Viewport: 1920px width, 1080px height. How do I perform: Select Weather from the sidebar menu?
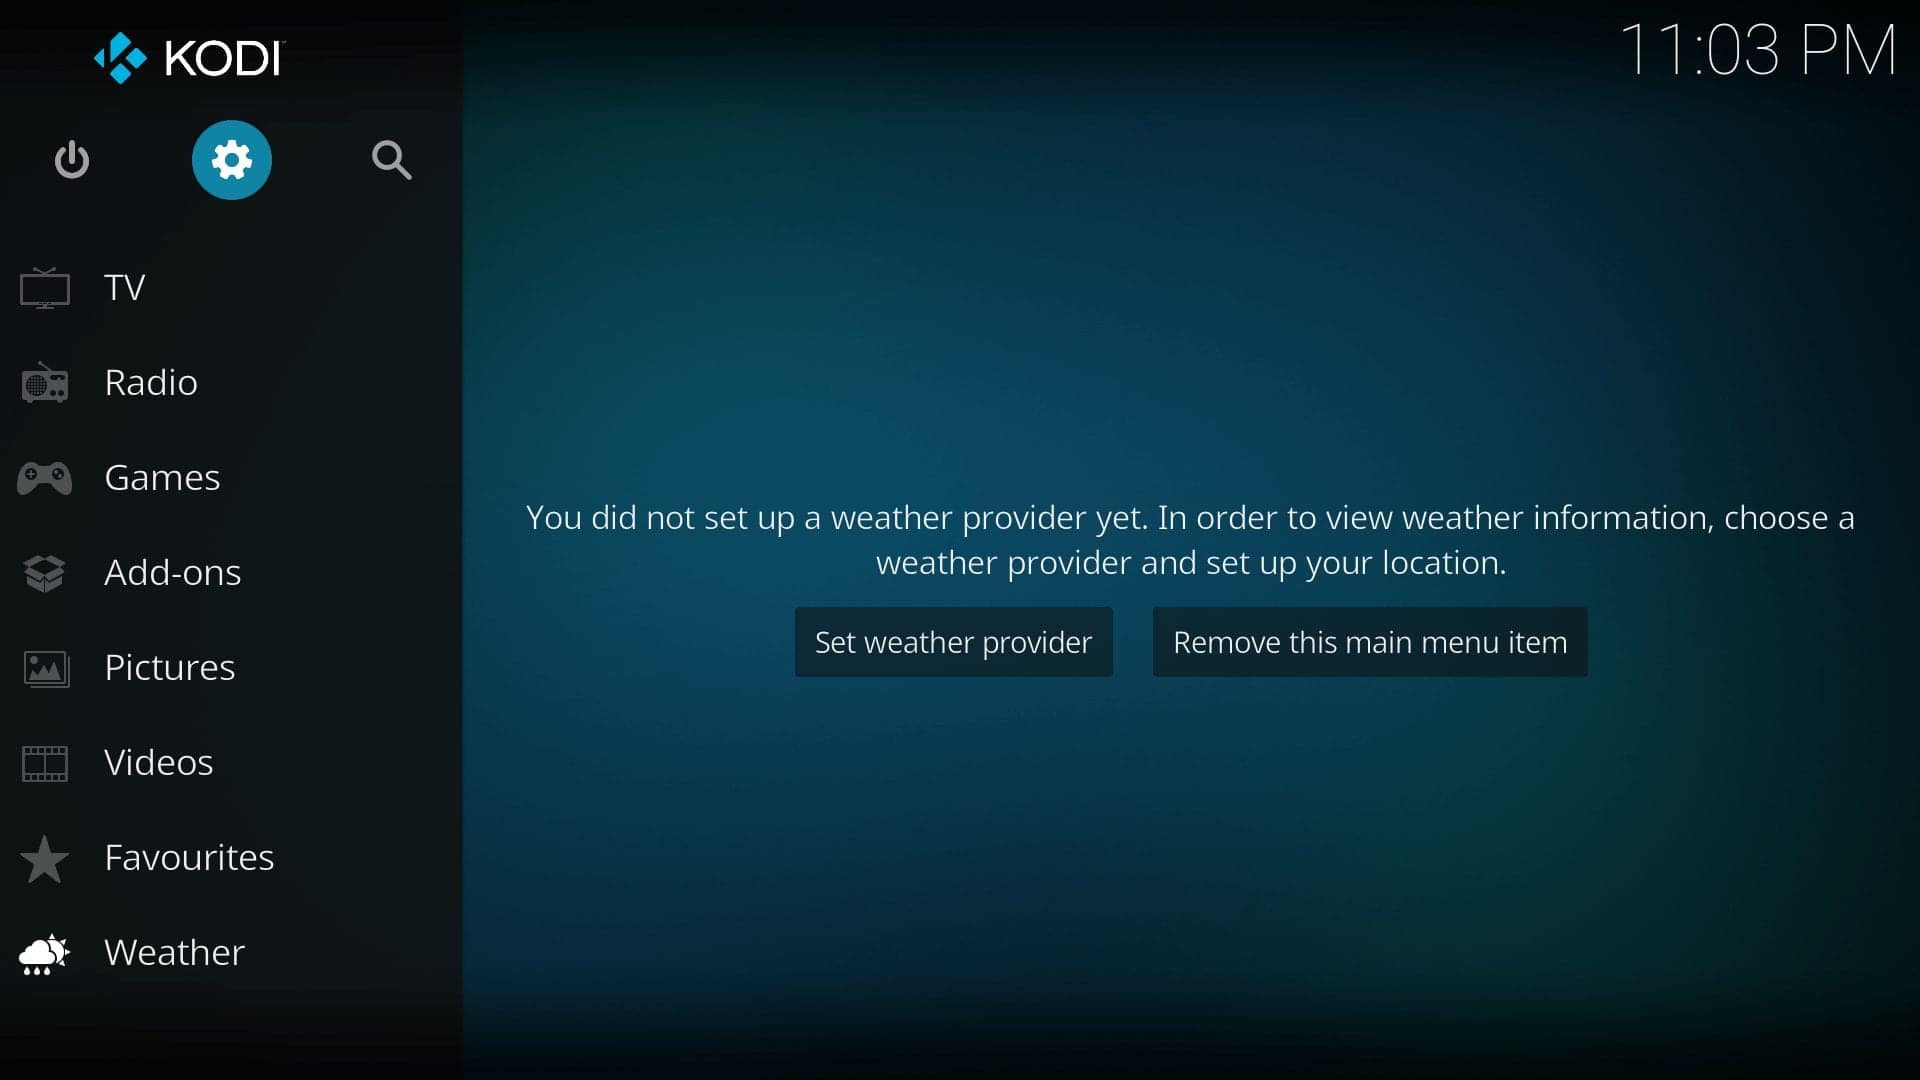pyautogui.click(x=174, y=951)
